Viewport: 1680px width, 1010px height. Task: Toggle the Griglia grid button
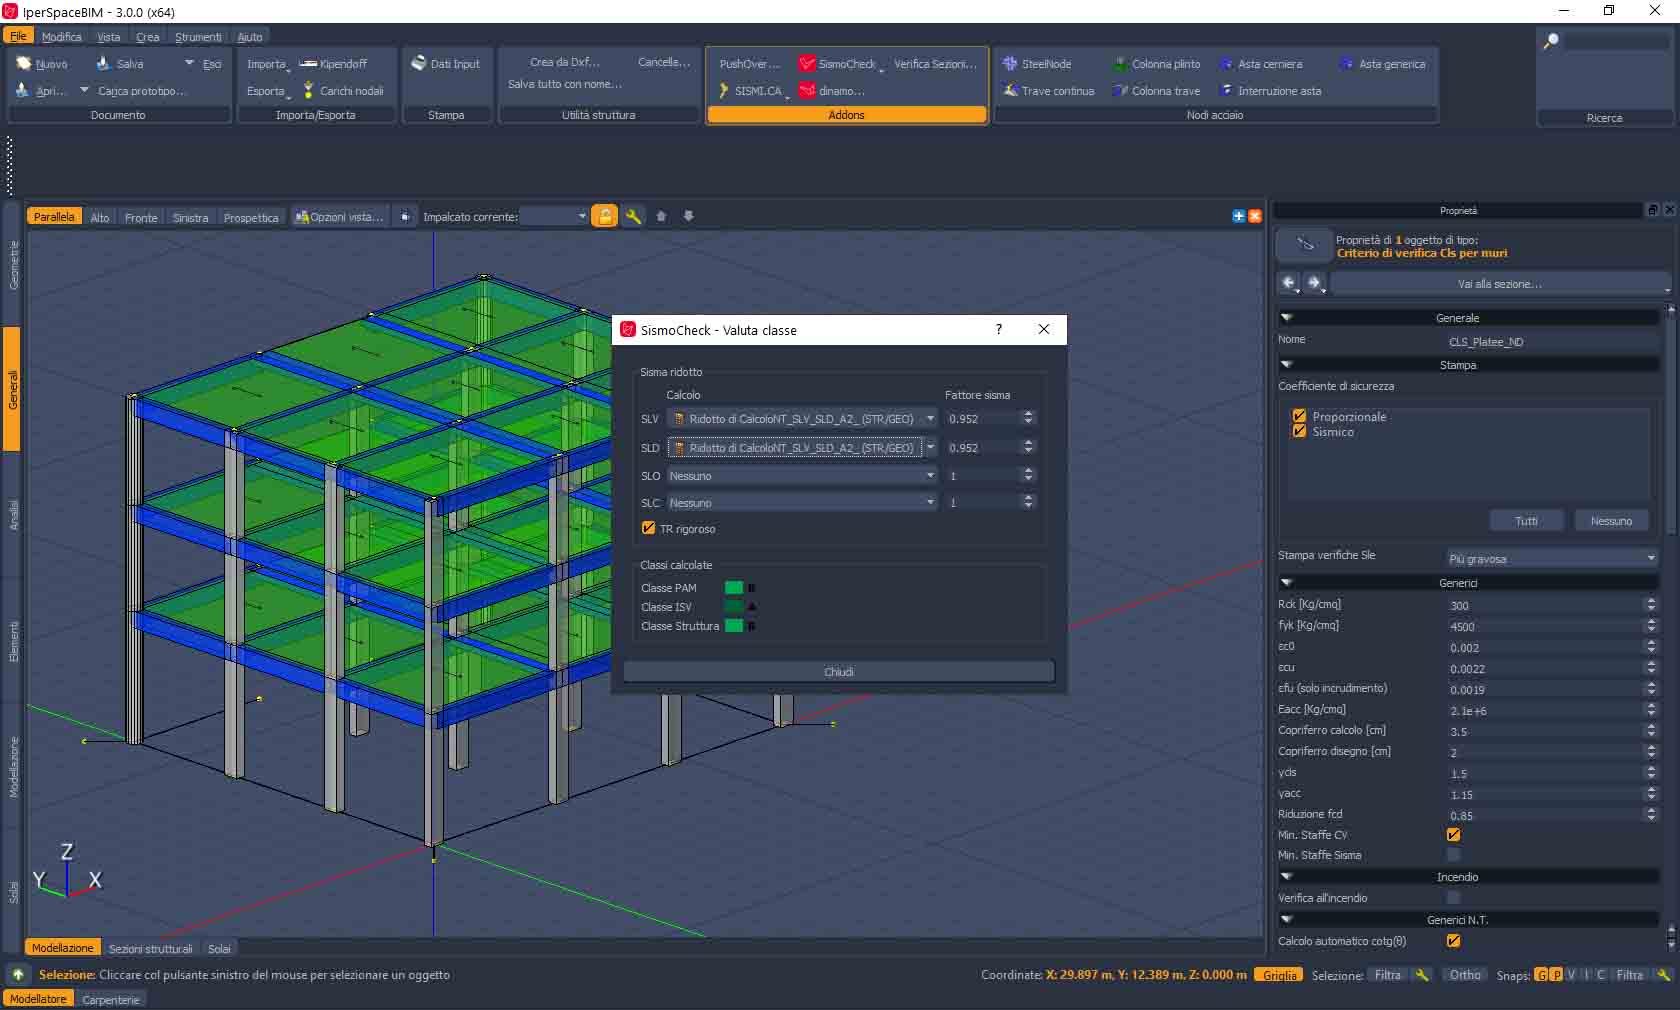click(x=1279, y=975)
